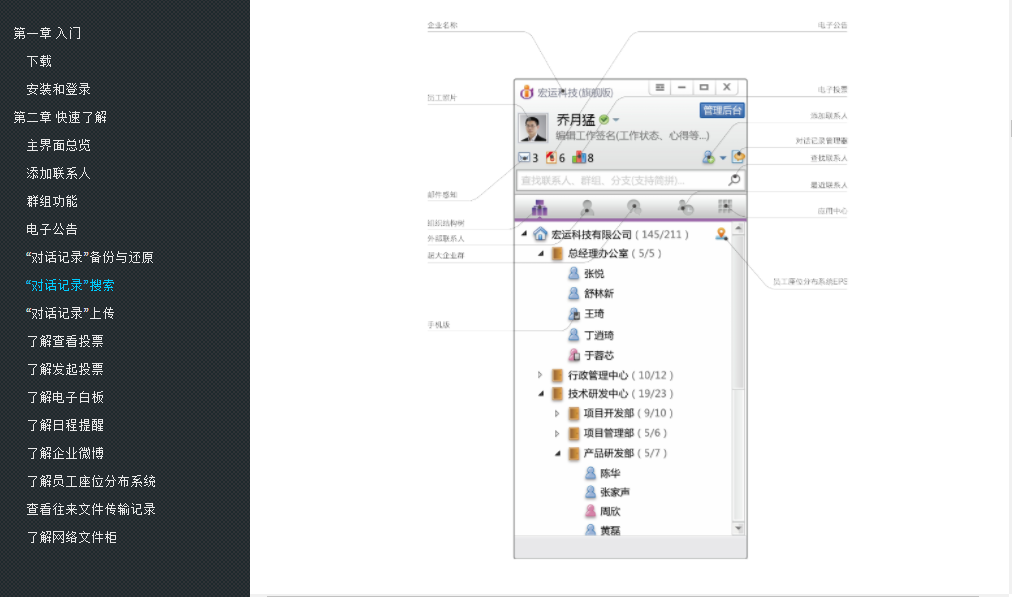Click the 宏运科技 app logo icon
Screen dimensions: 1012x597
point(527,92)
